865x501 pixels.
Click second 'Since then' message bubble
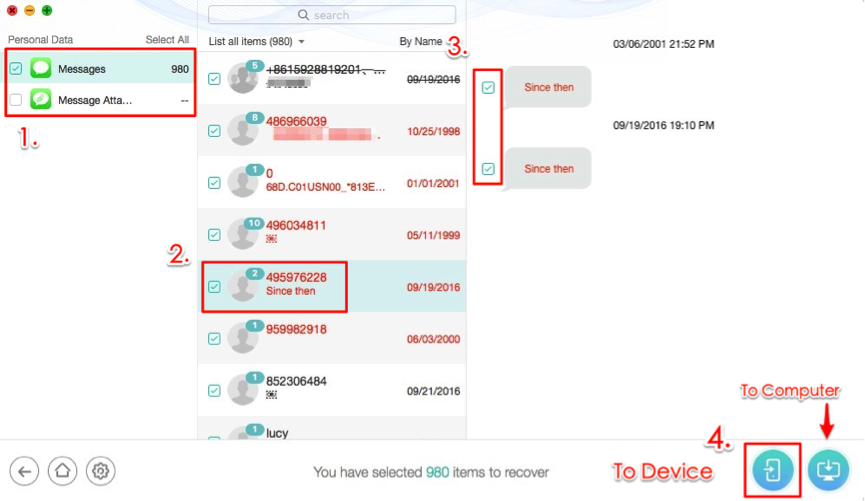click(548, 169)
